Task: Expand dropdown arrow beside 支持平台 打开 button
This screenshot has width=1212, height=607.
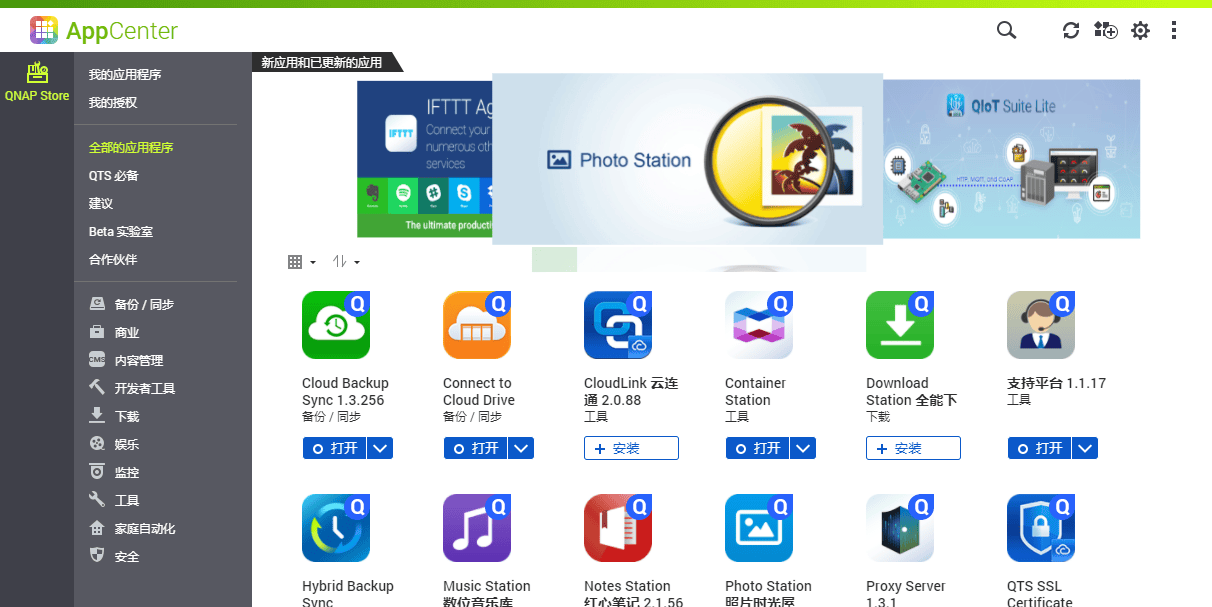Action: (x=1085, y=448)
